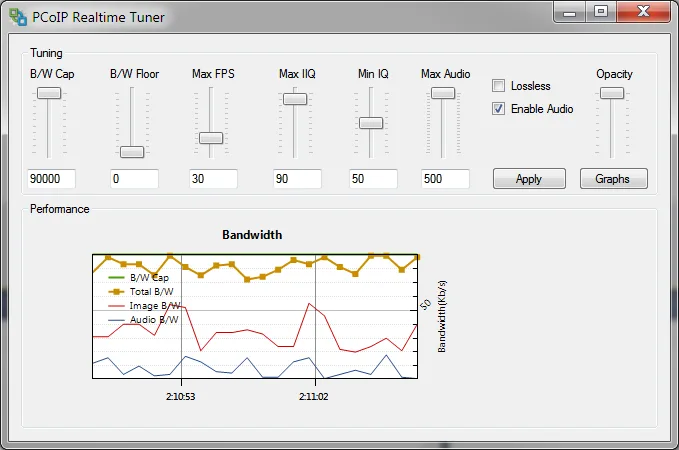The image size is (679, 450).
Task: Click the Apply button
Action: point(529,179)
